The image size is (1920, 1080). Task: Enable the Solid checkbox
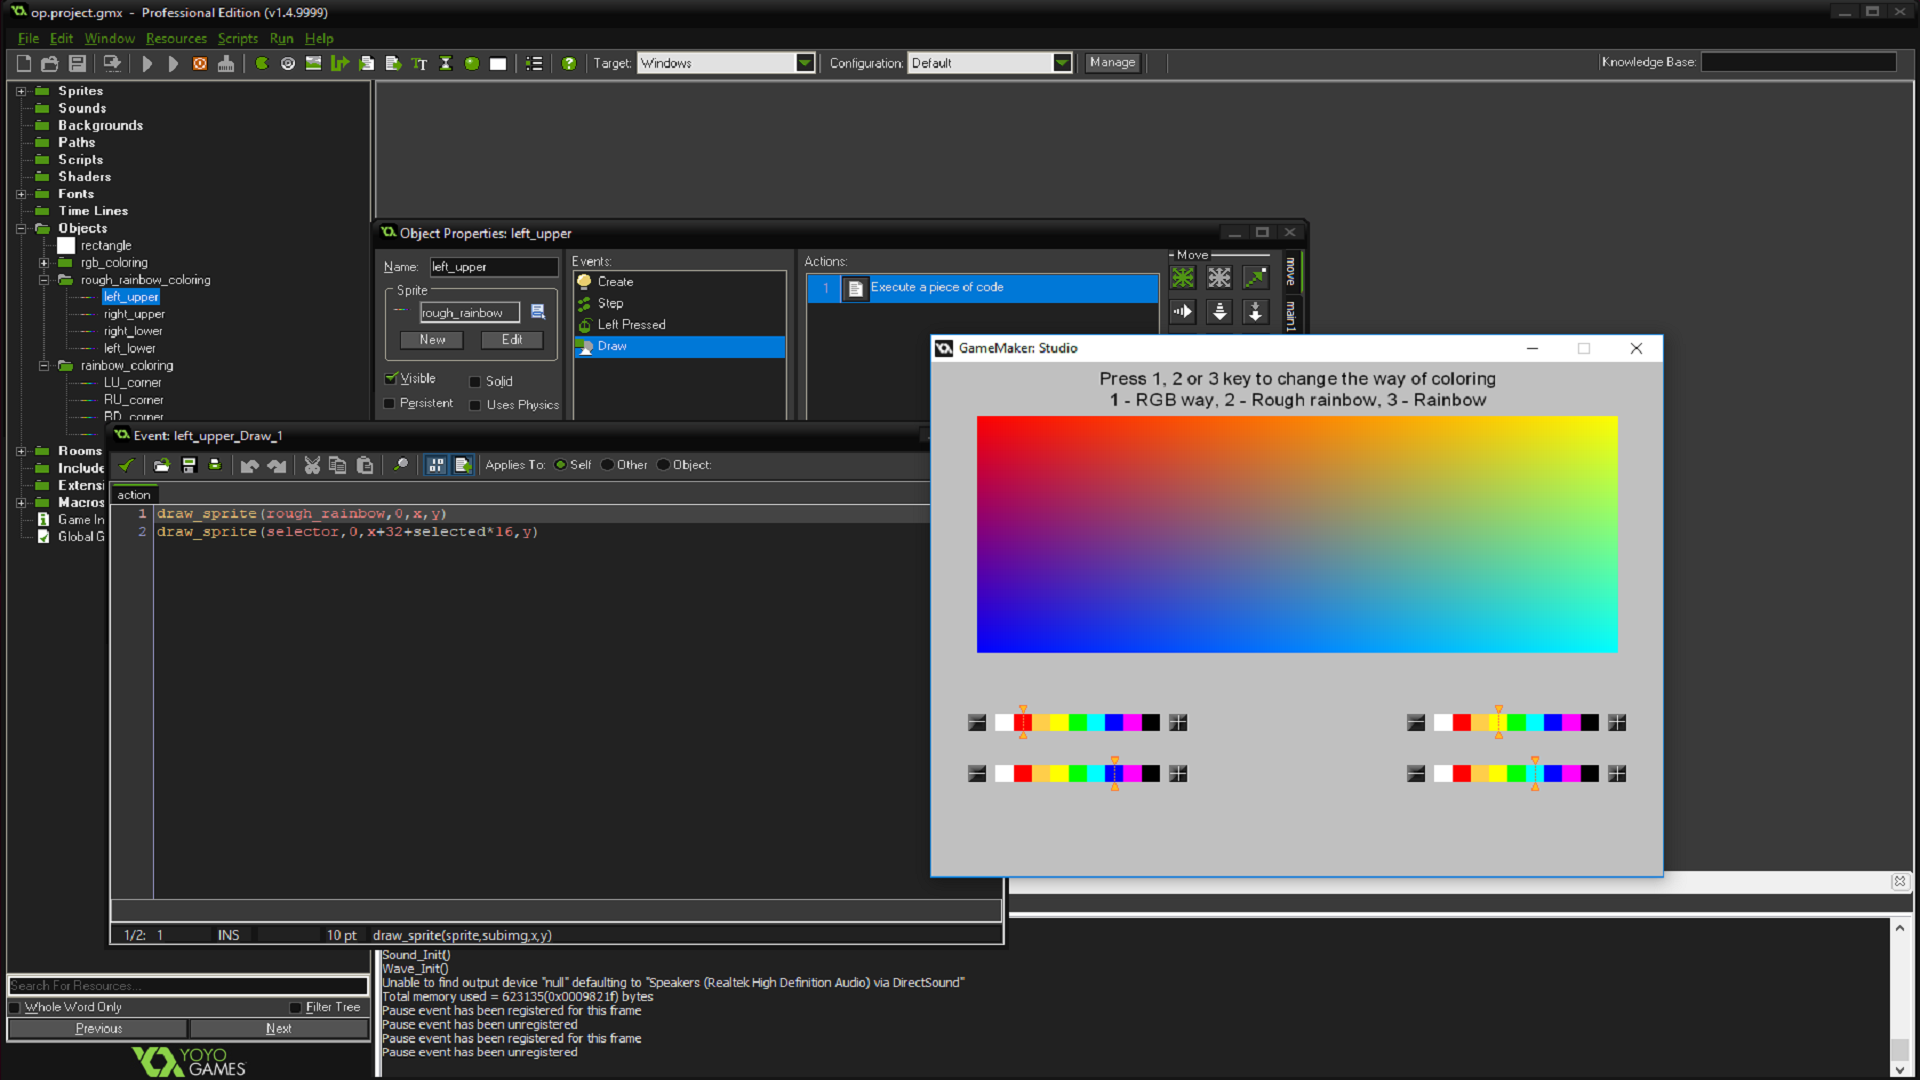click(x=475, y=381)
